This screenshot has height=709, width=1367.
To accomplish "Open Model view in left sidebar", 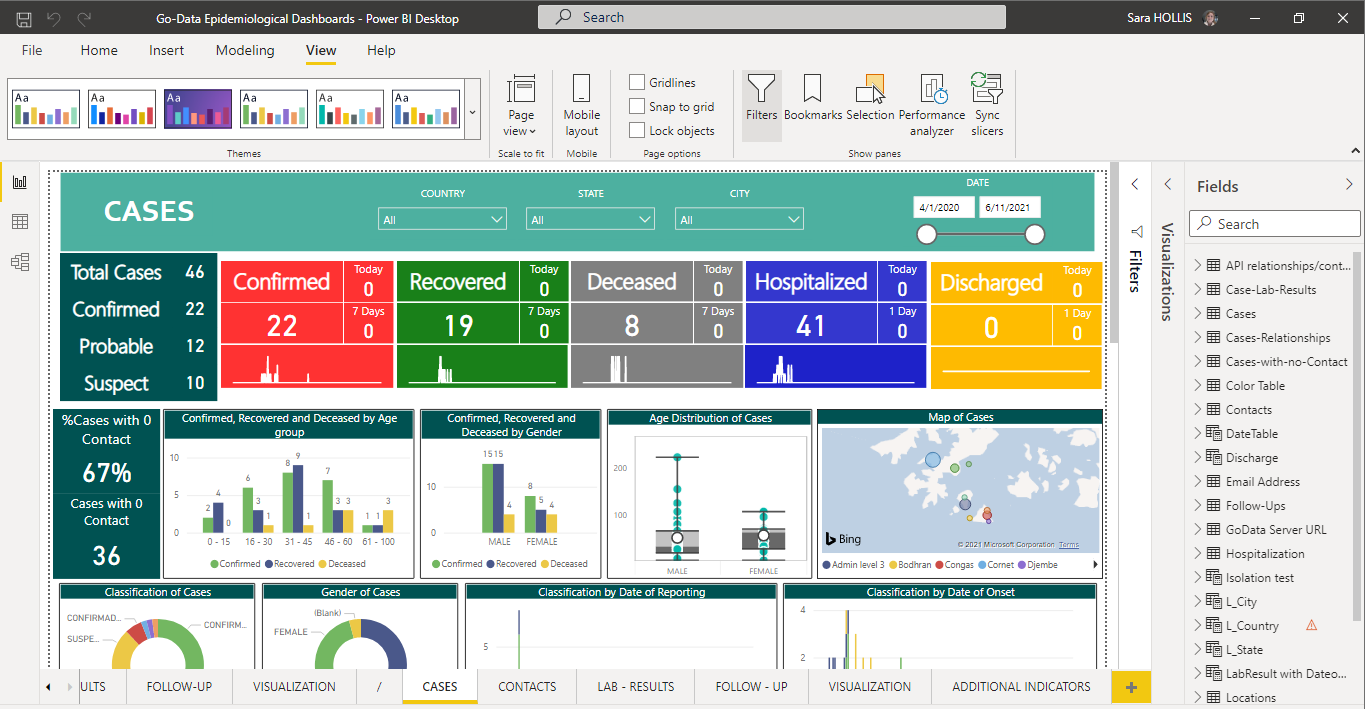I will 20,262.
